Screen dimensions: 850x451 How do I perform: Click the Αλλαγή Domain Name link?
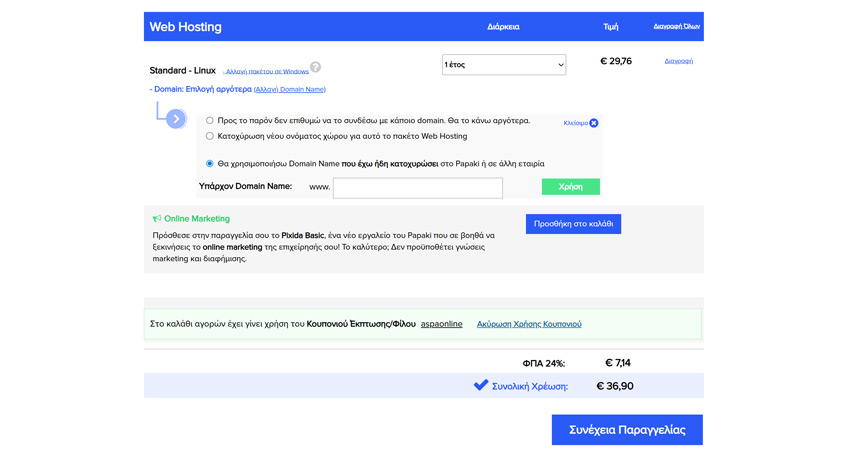pos(290,90)
